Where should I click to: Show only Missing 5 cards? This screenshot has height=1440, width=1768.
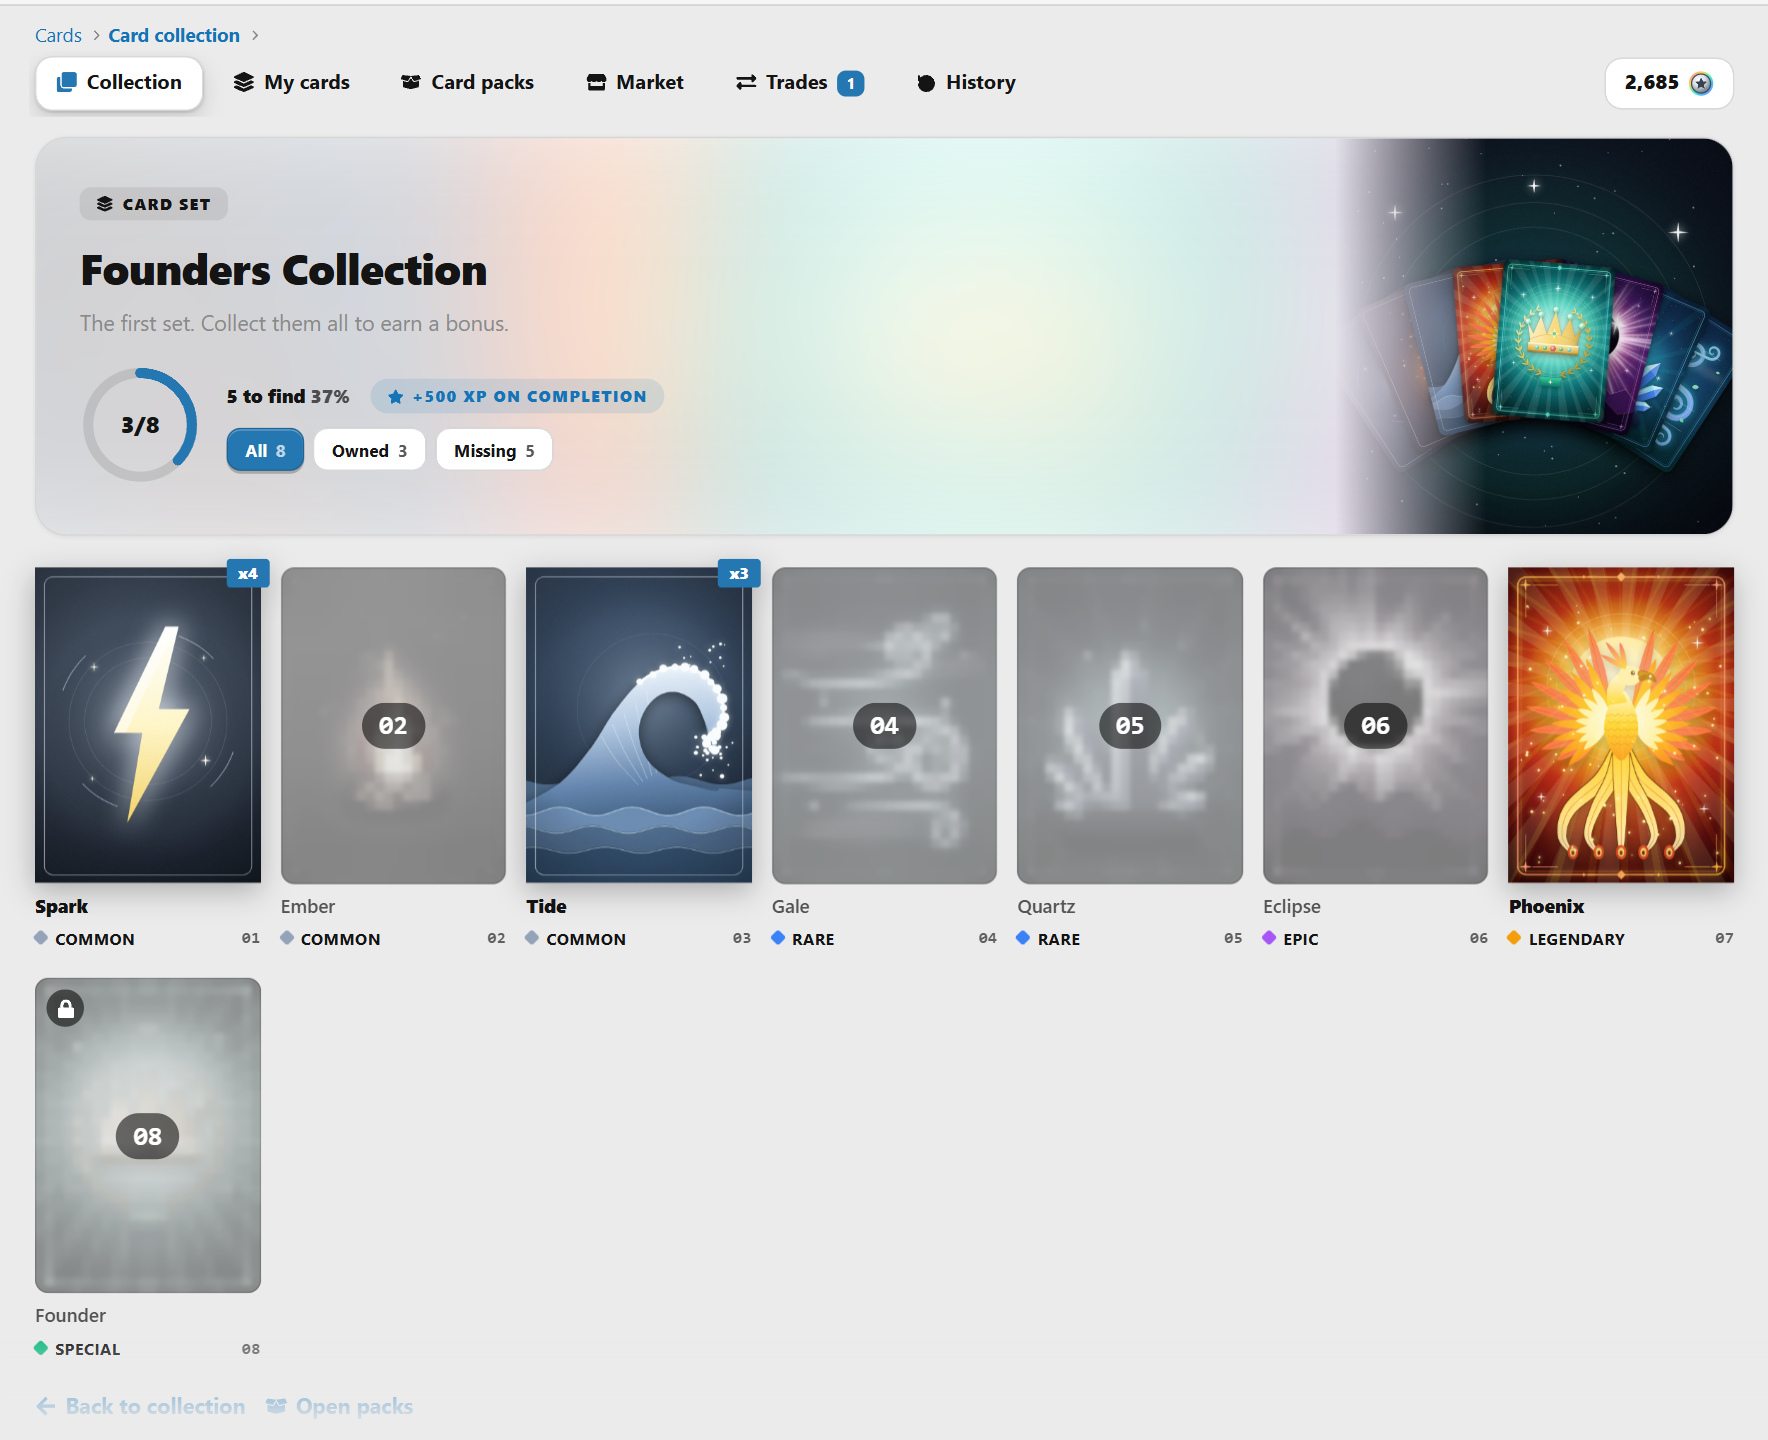tap(494, 450)
